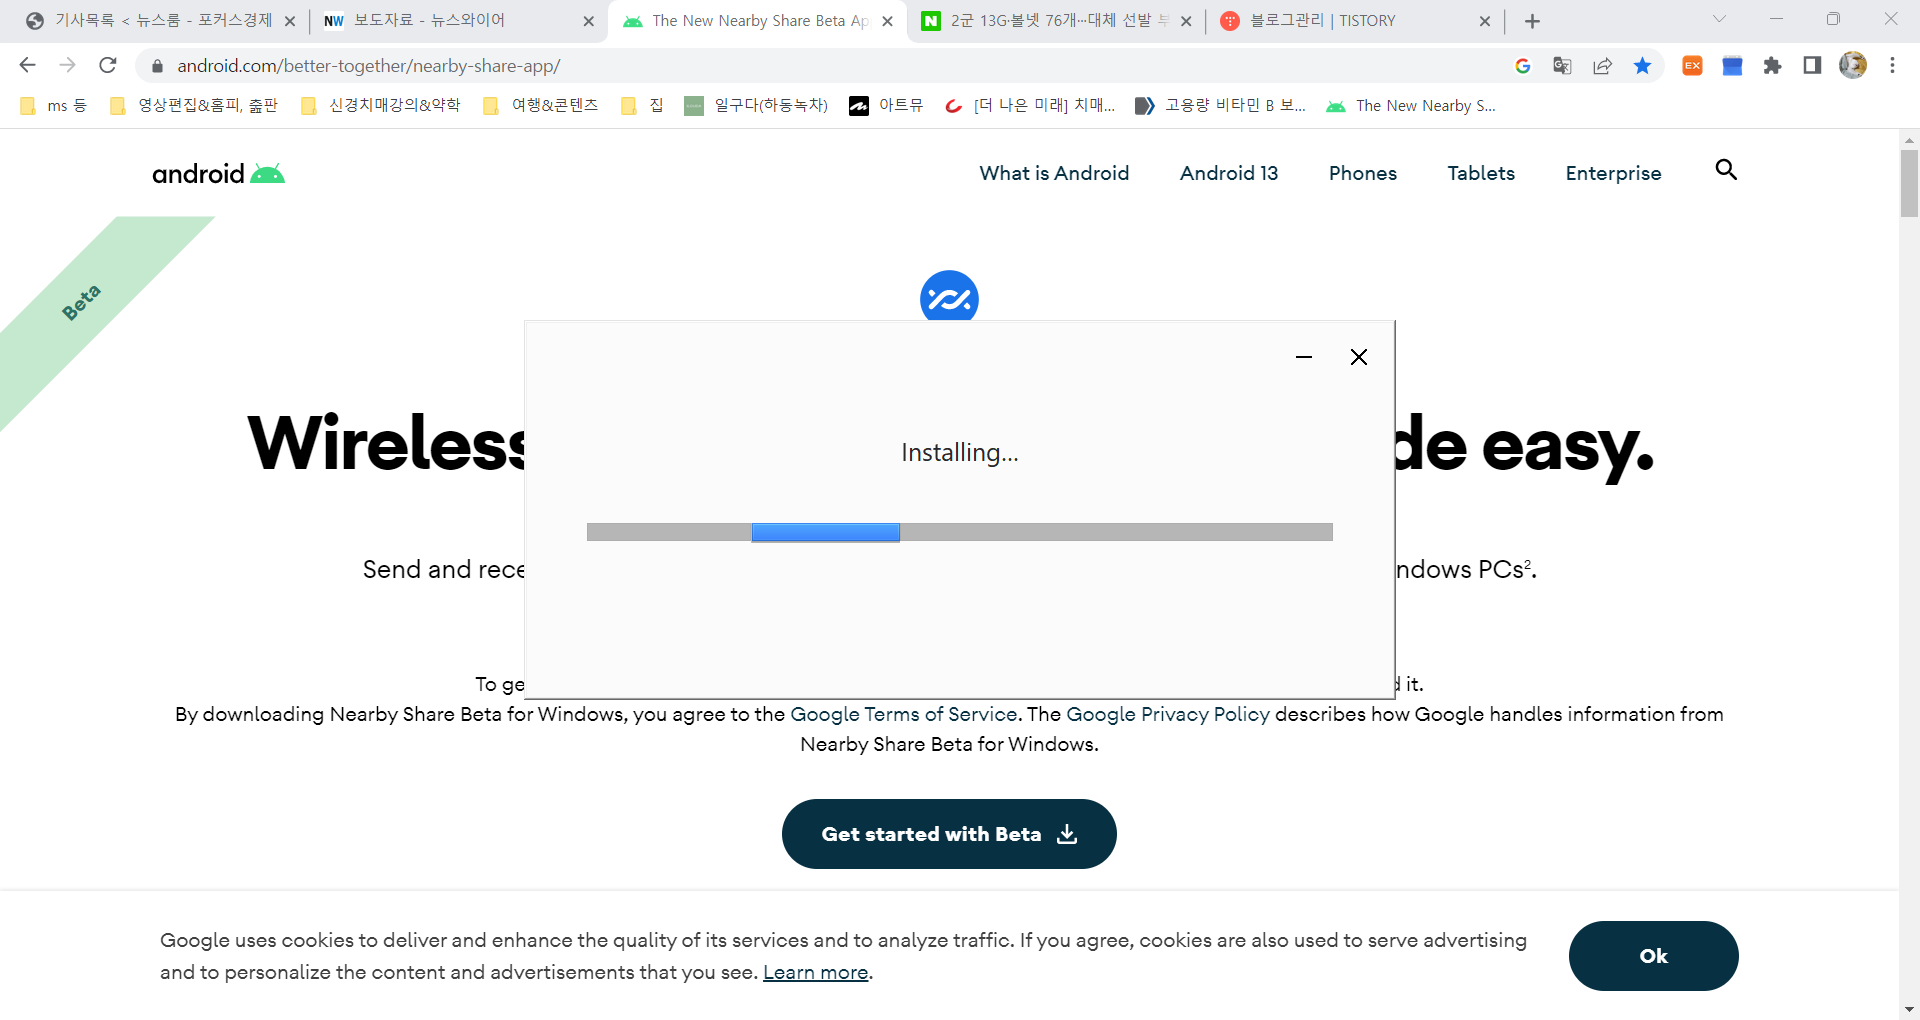1920x1020 pixels.
Task: Close the TISTORY tab
Action: [1484, 21]
